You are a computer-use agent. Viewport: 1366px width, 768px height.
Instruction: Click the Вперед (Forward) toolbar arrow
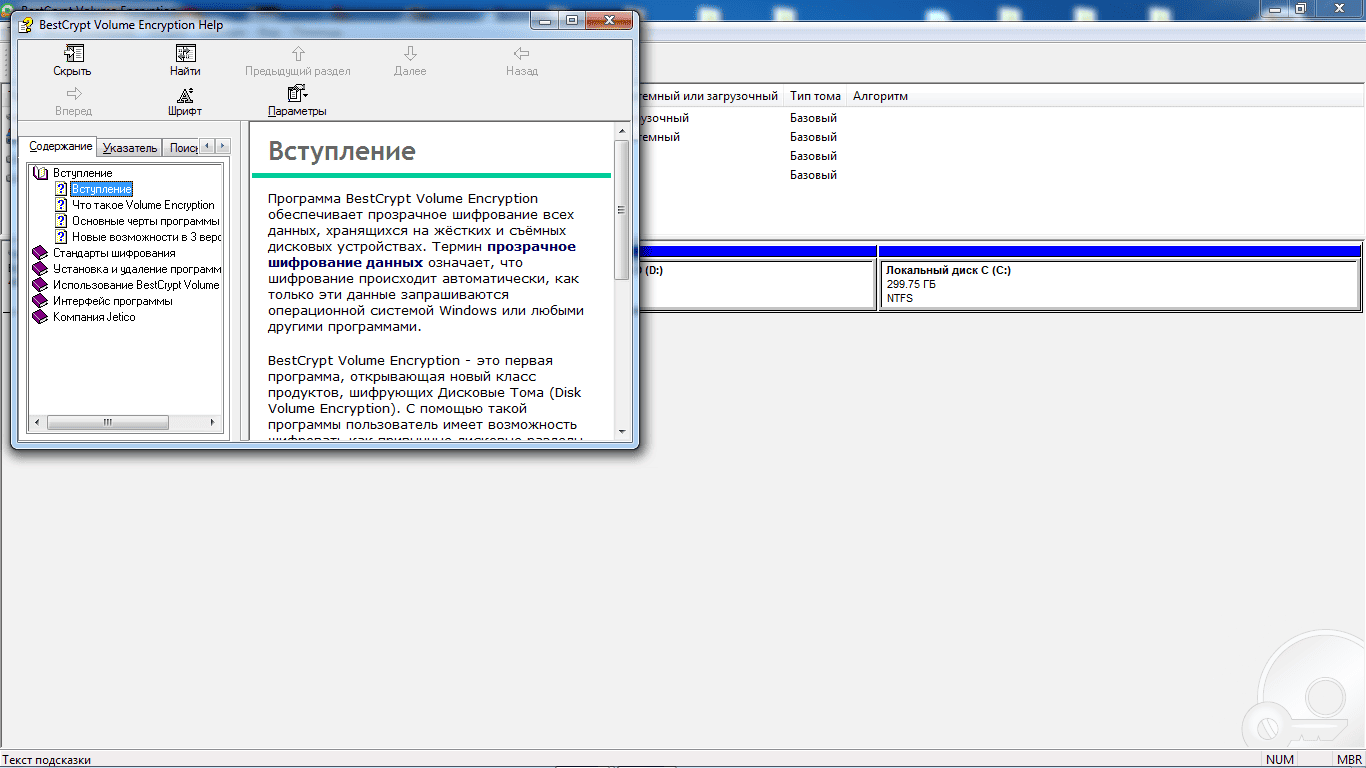tap(73, 101)
